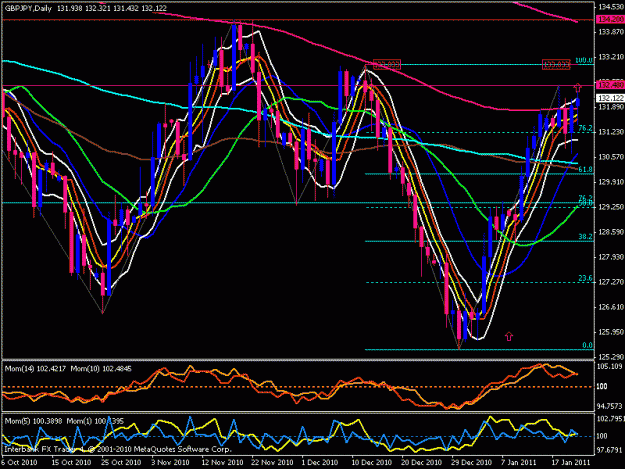Select the Fibonacci 0.0 level label

587,345
